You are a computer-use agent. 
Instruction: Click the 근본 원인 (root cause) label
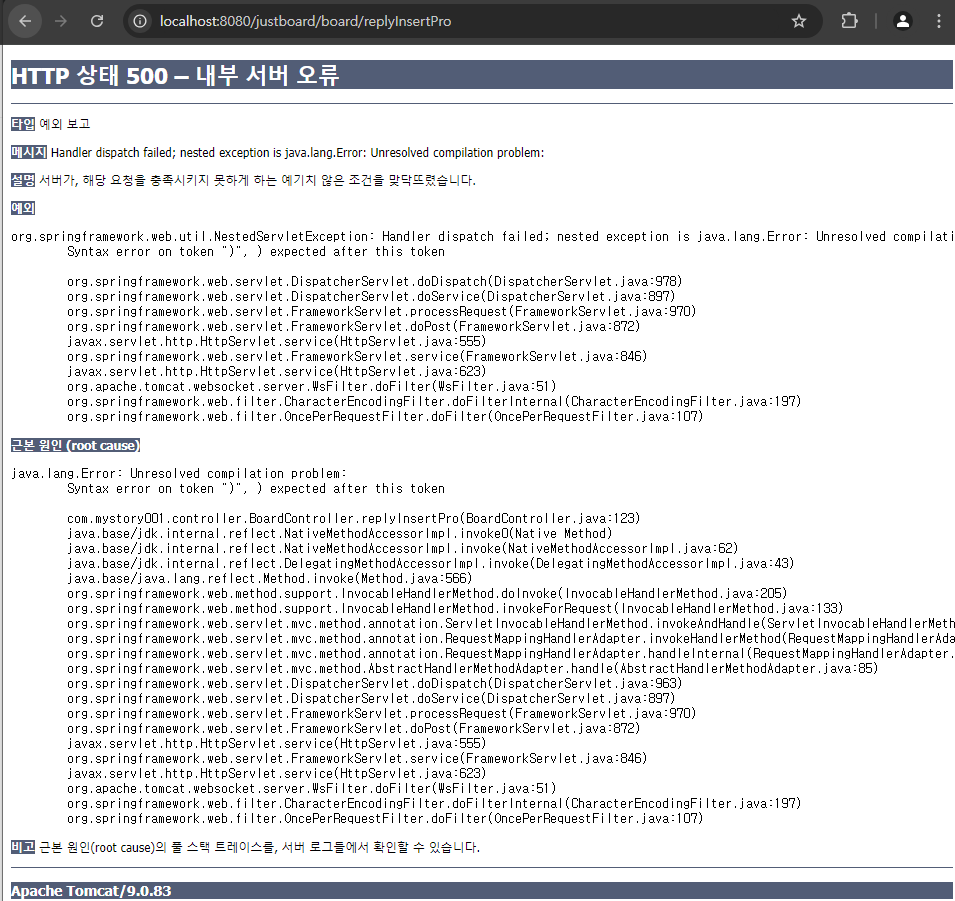[x=76, y=446]
